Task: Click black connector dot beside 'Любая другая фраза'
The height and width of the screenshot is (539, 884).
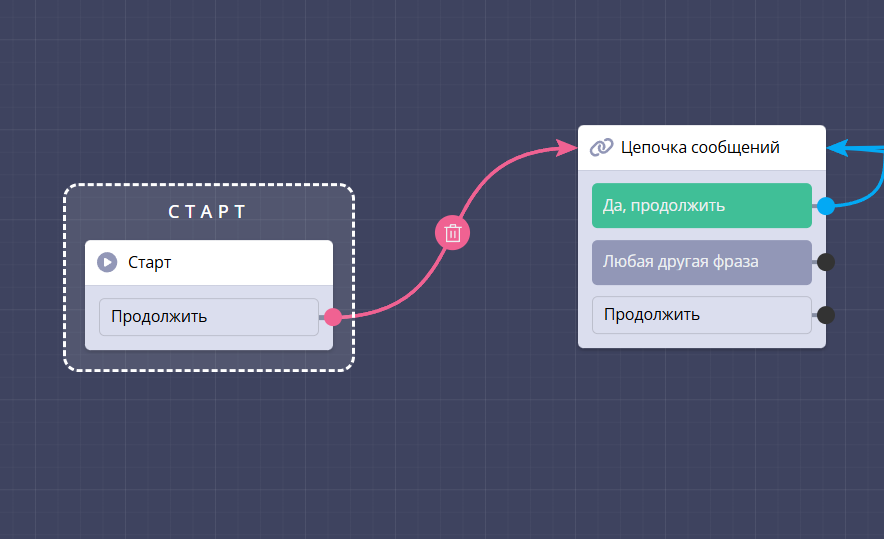Action: 825,262
